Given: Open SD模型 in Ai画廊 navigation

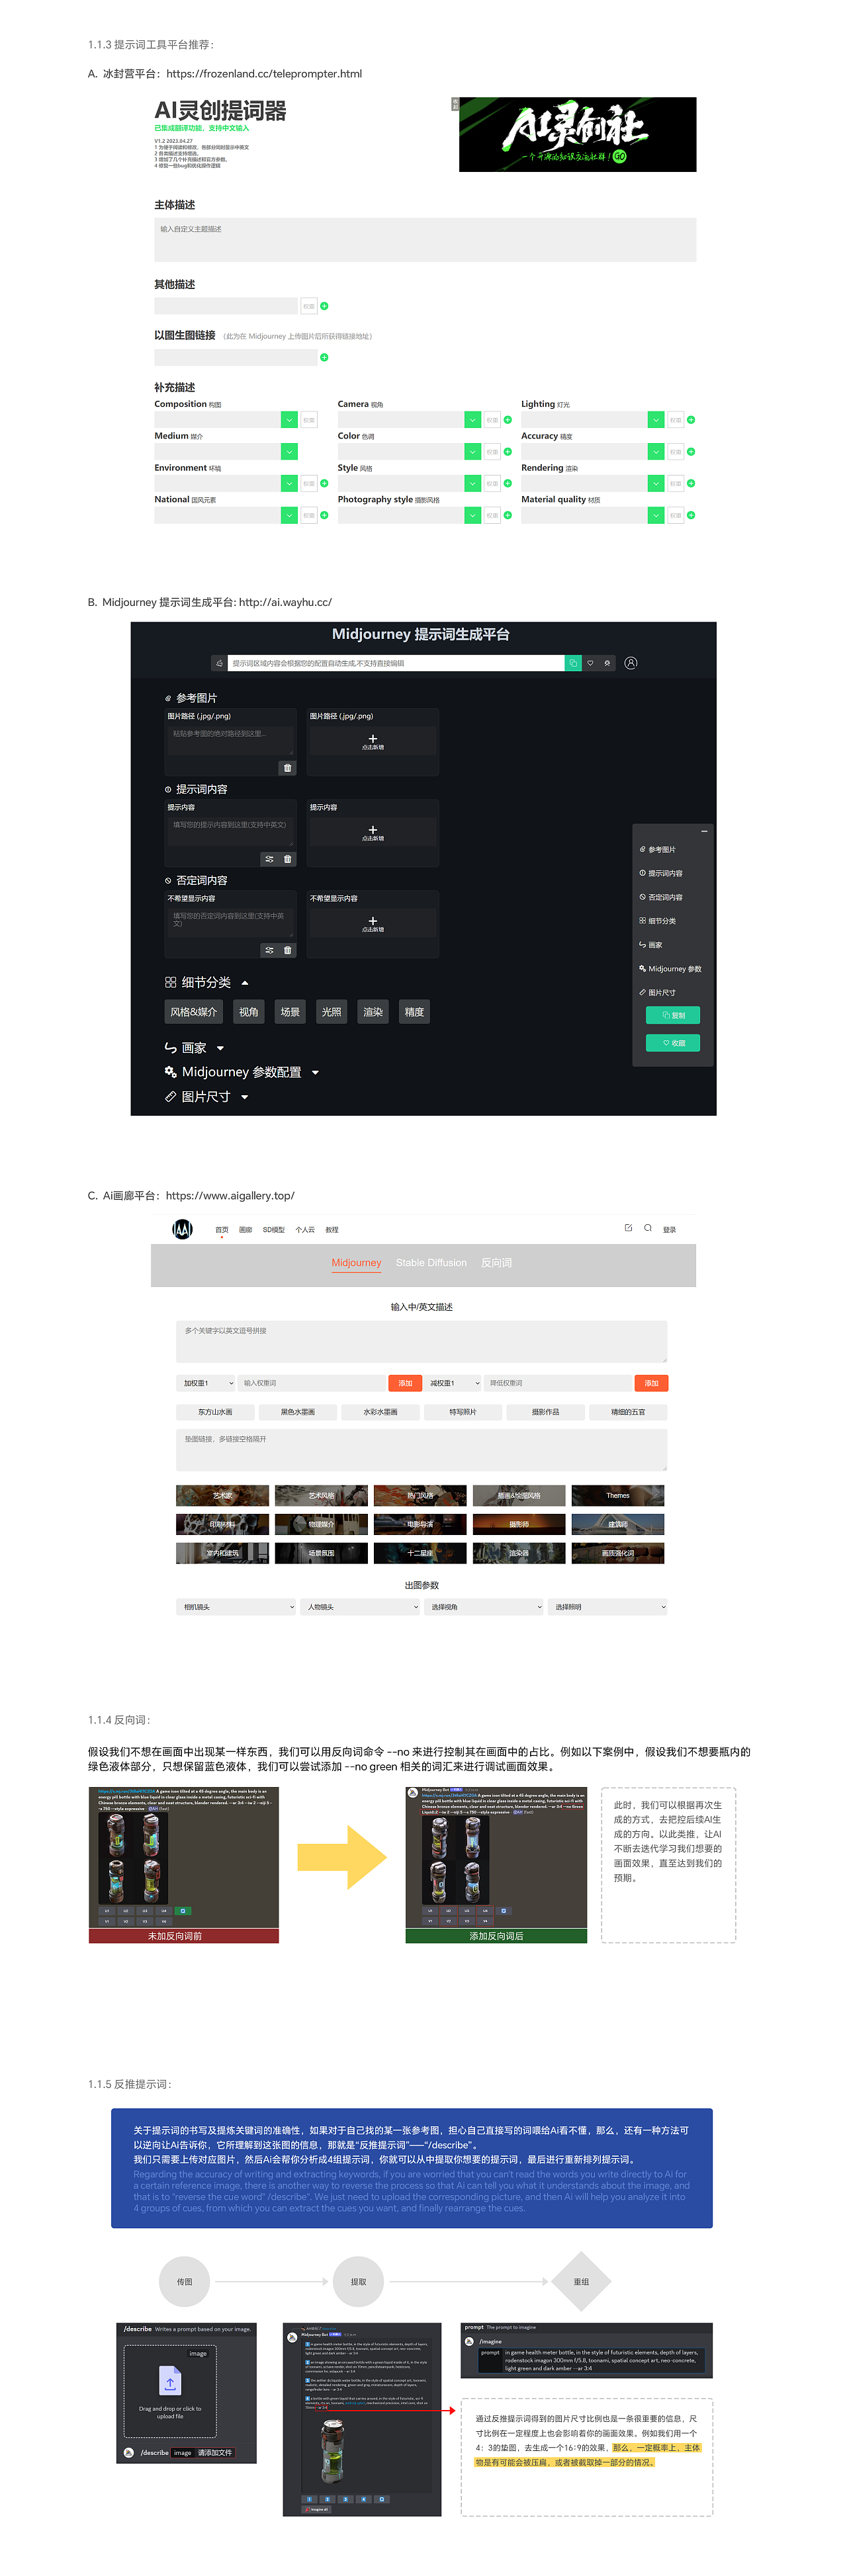Looking at the screenshot, I should (x=273, y=1230).
